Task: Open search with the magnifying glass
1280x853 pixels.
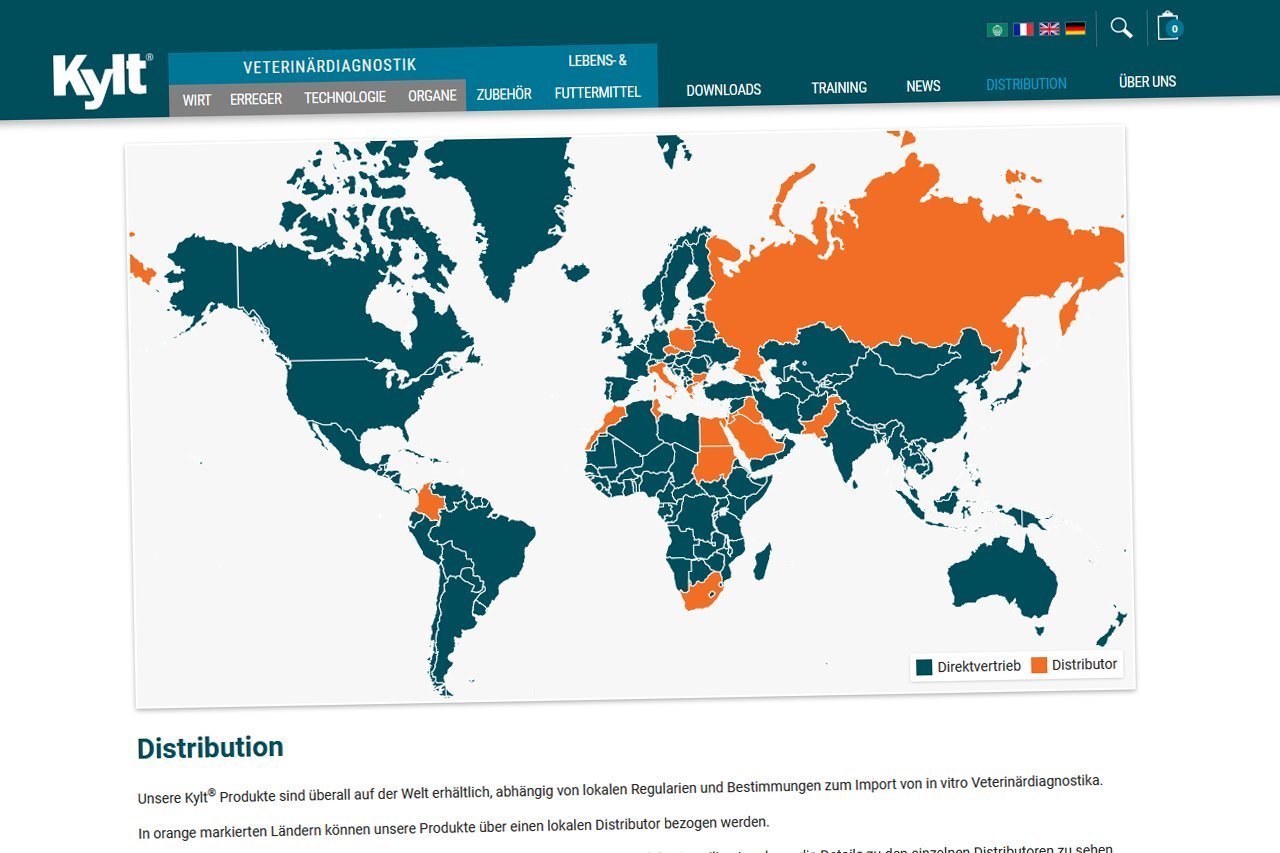Action: [x=1121, y=28]
